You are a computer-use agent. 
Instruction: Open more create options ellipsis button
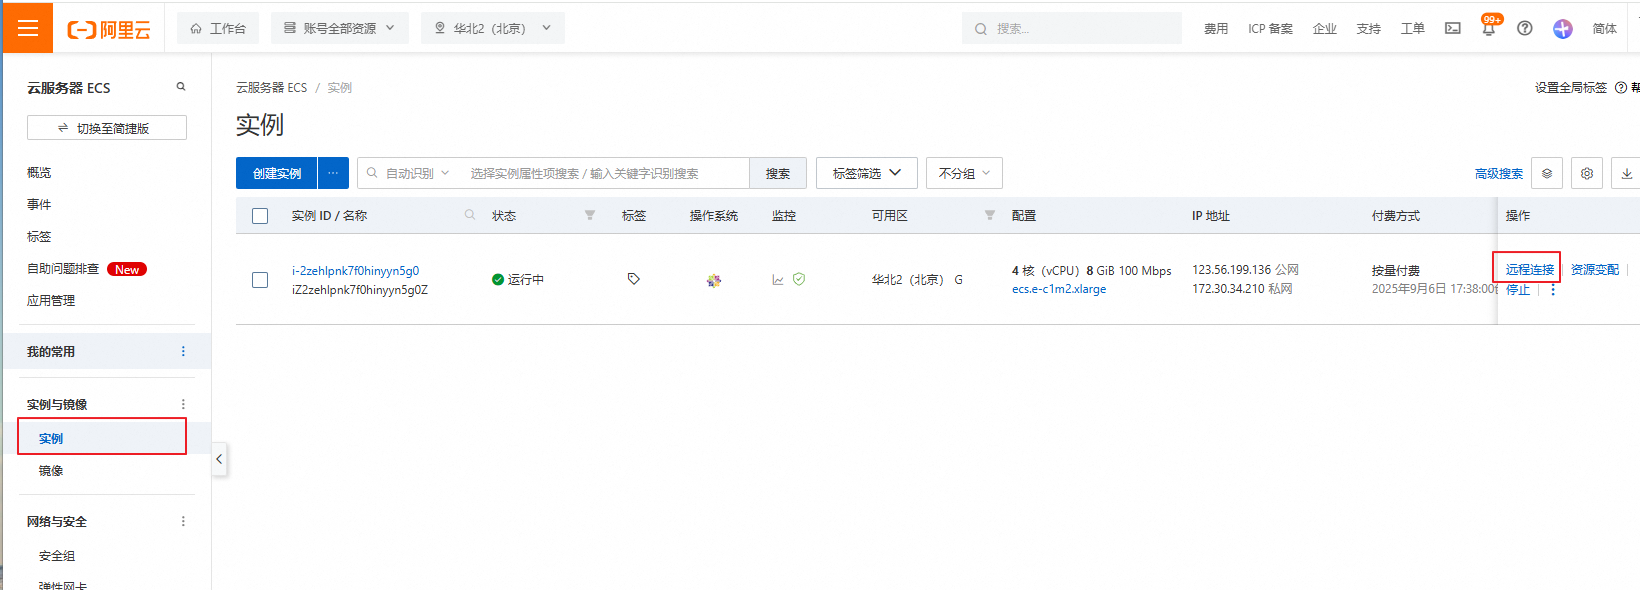tap(333, 173)
